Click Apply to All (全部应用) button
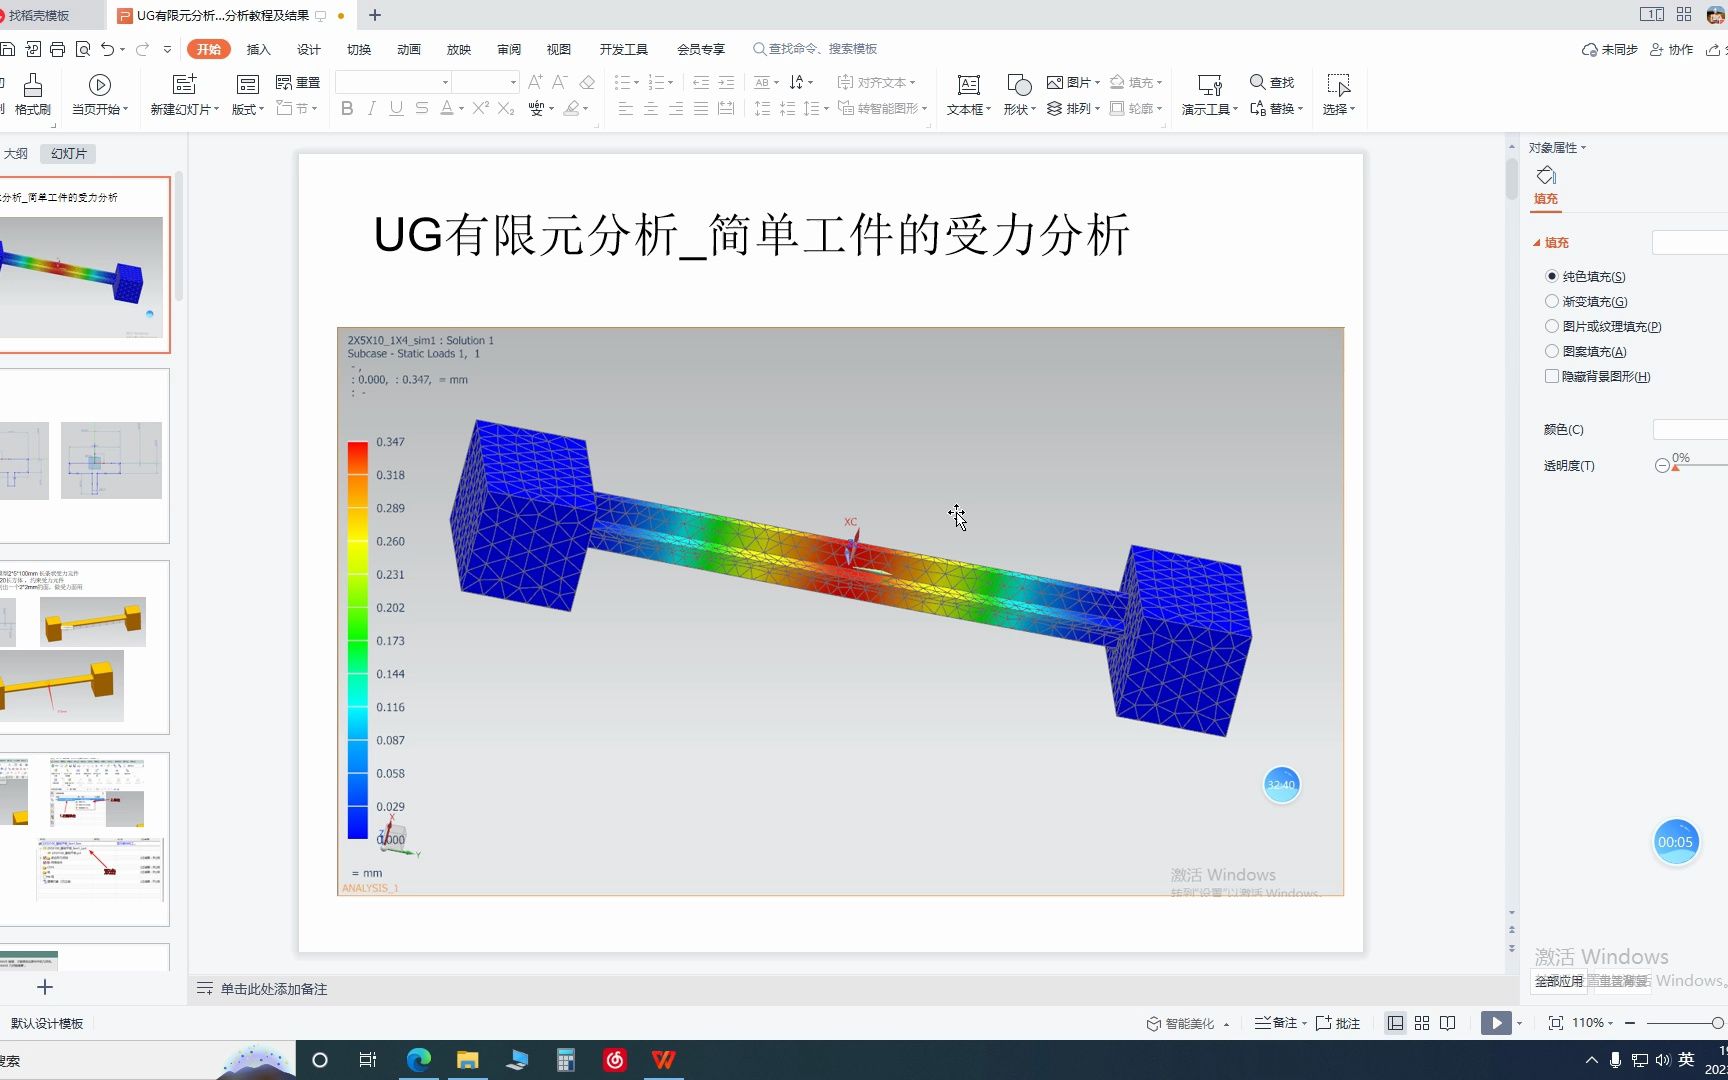This screenshot has height=1080, width=1728. point(1559,981)
